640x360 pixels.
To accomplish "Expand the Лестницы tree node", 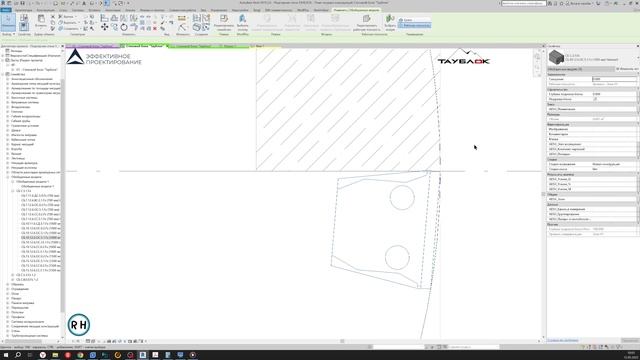I will 8,158.
